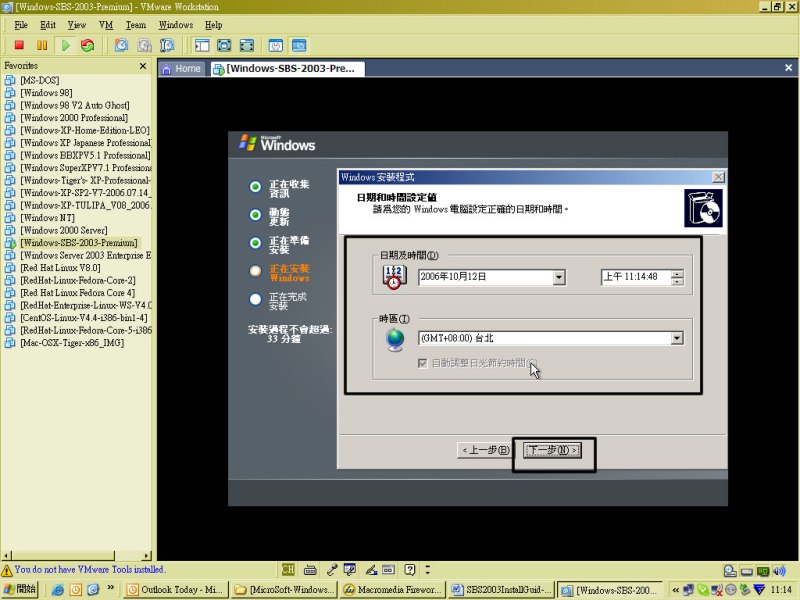The height and width of the screenshot is (600, 800).
Task: Click the Reset virtual machine toolbar icon
Action: pos(88,45)
